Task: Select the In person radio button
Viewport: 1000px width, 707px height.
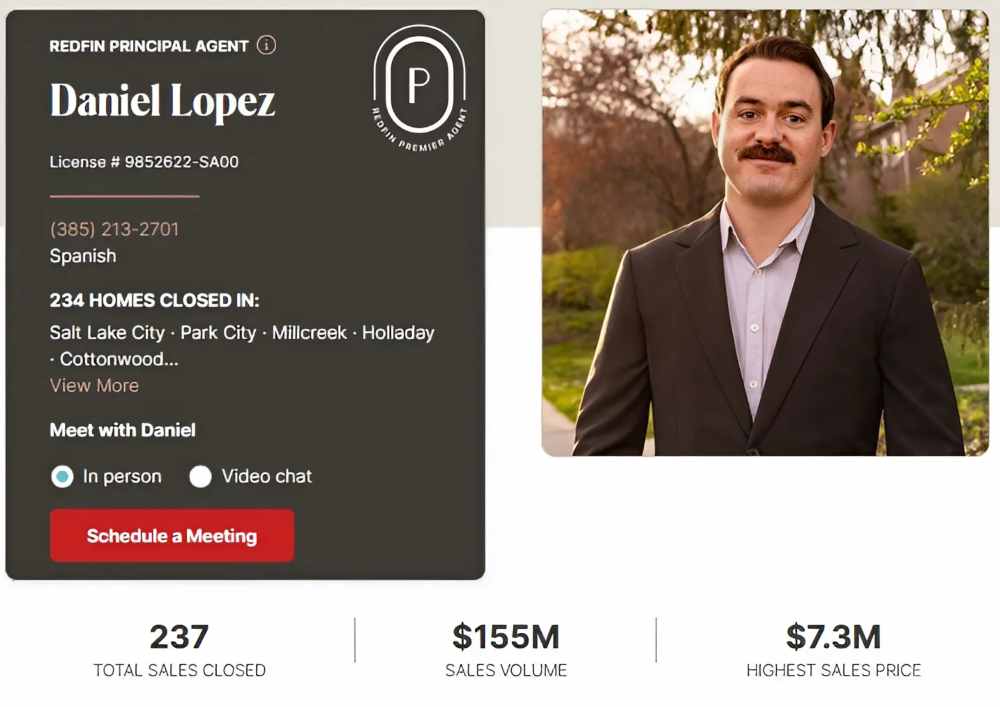Action: click(x=60, y=477)
